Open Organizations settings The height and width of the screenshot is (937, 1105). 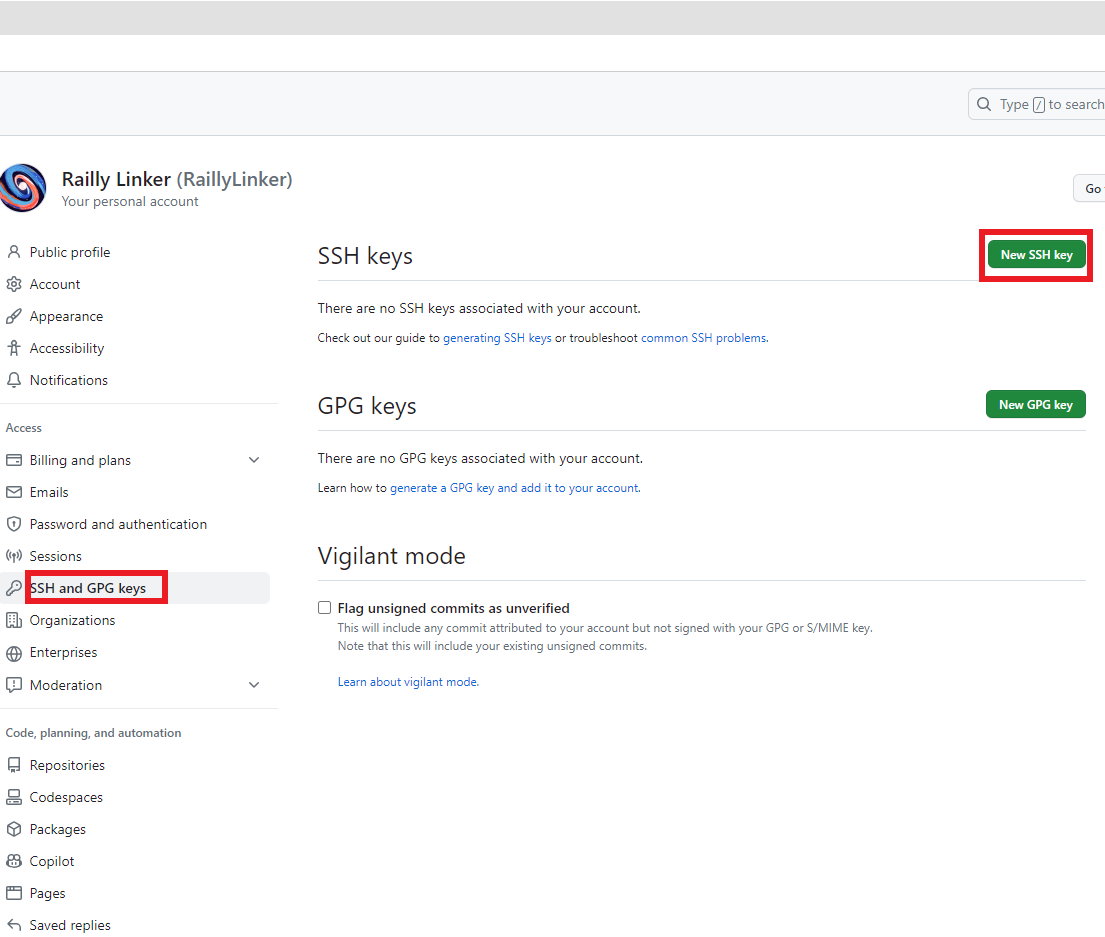[73, 621]
